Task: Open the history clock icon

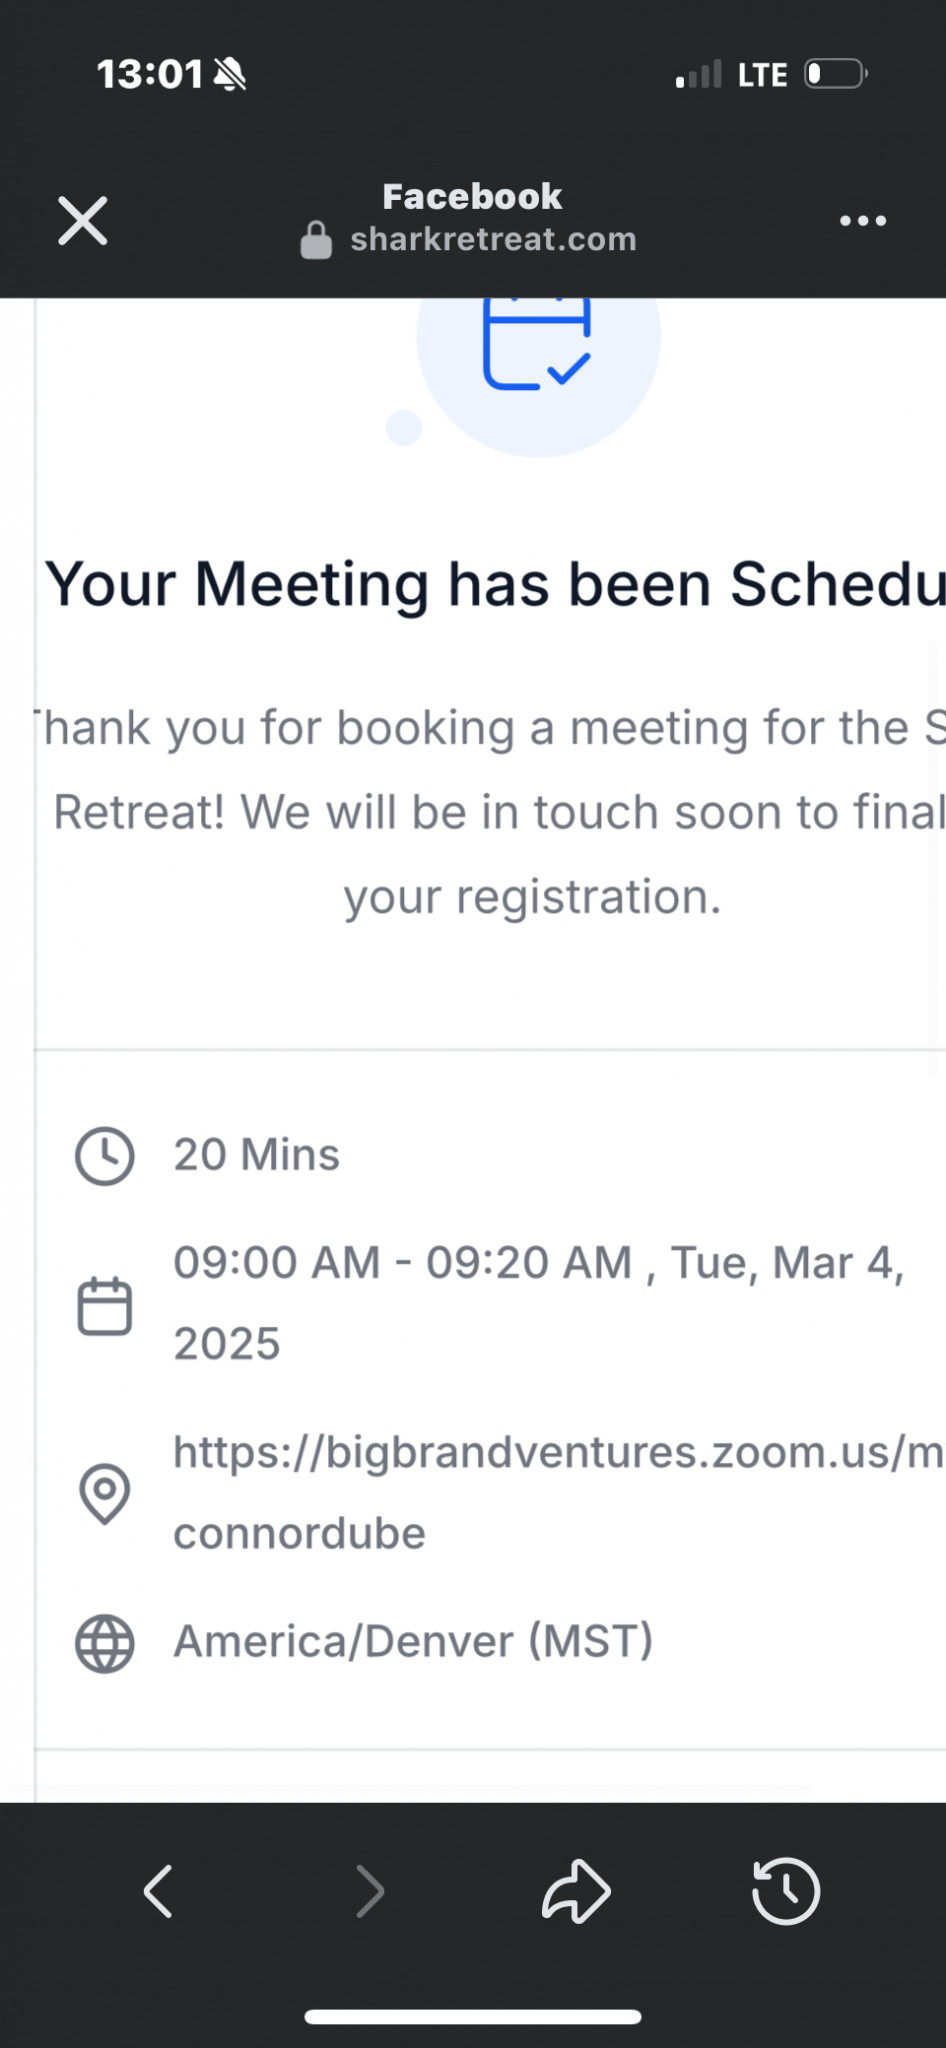Action: [x=785, y=1891]
